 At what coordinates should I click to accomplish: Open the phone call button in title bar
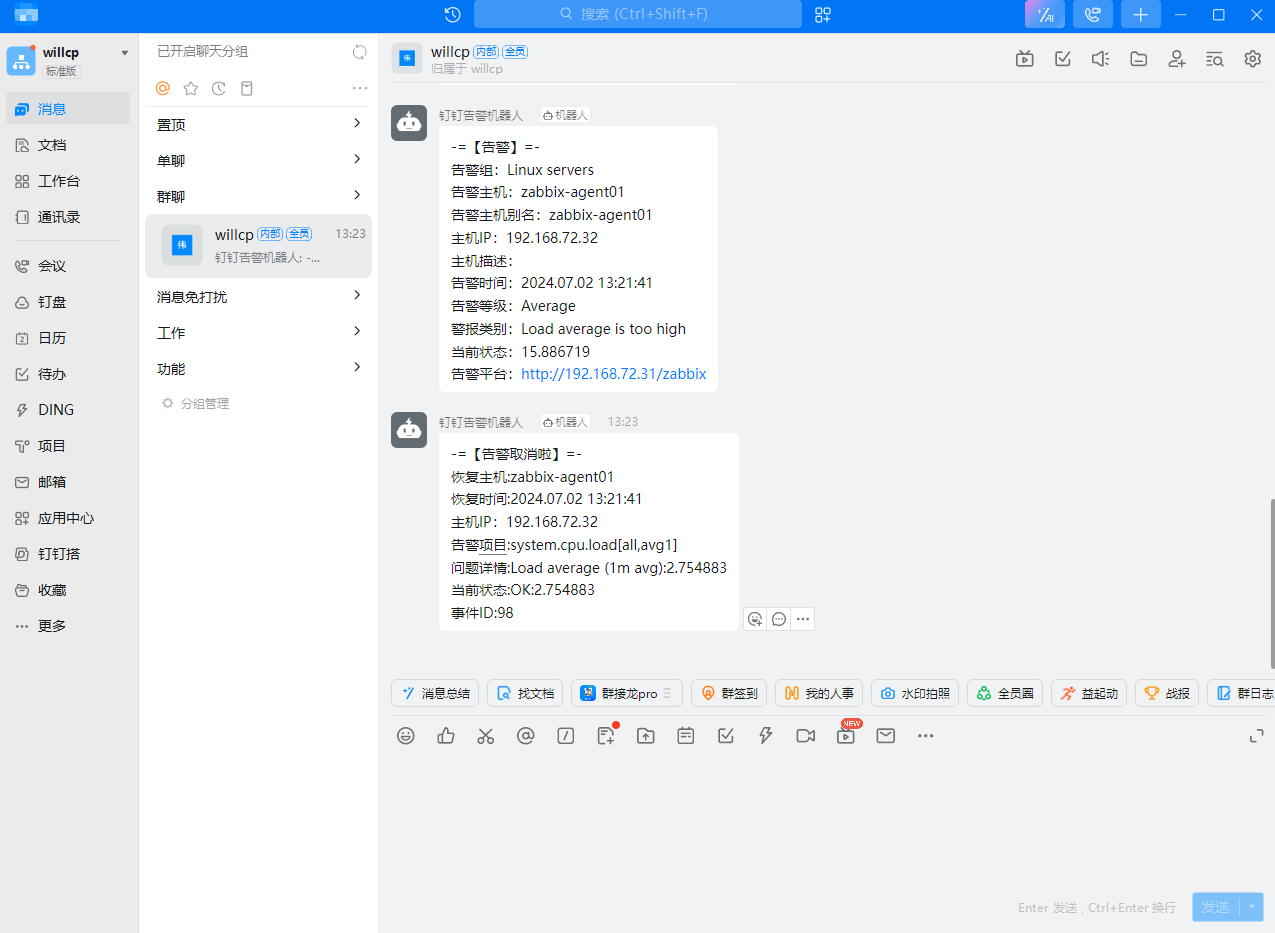coord(1093,14)
